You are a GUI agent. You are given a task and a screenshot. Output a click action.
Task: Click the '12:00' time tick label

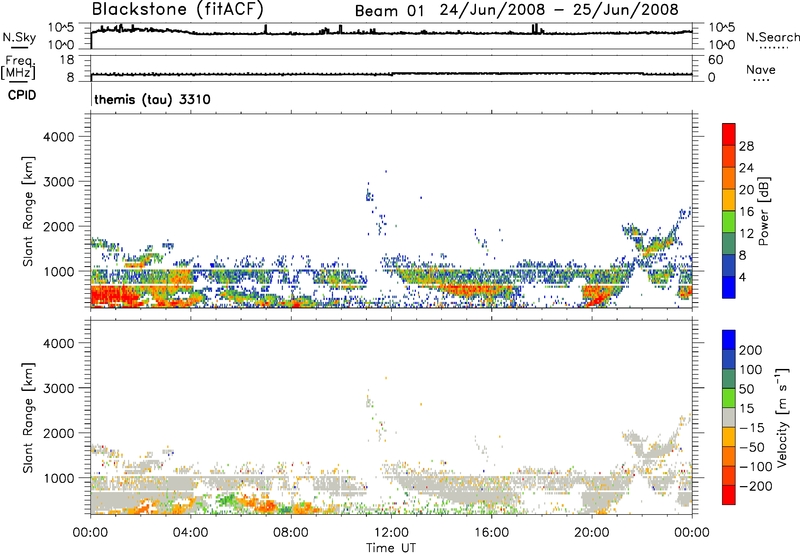391,533
